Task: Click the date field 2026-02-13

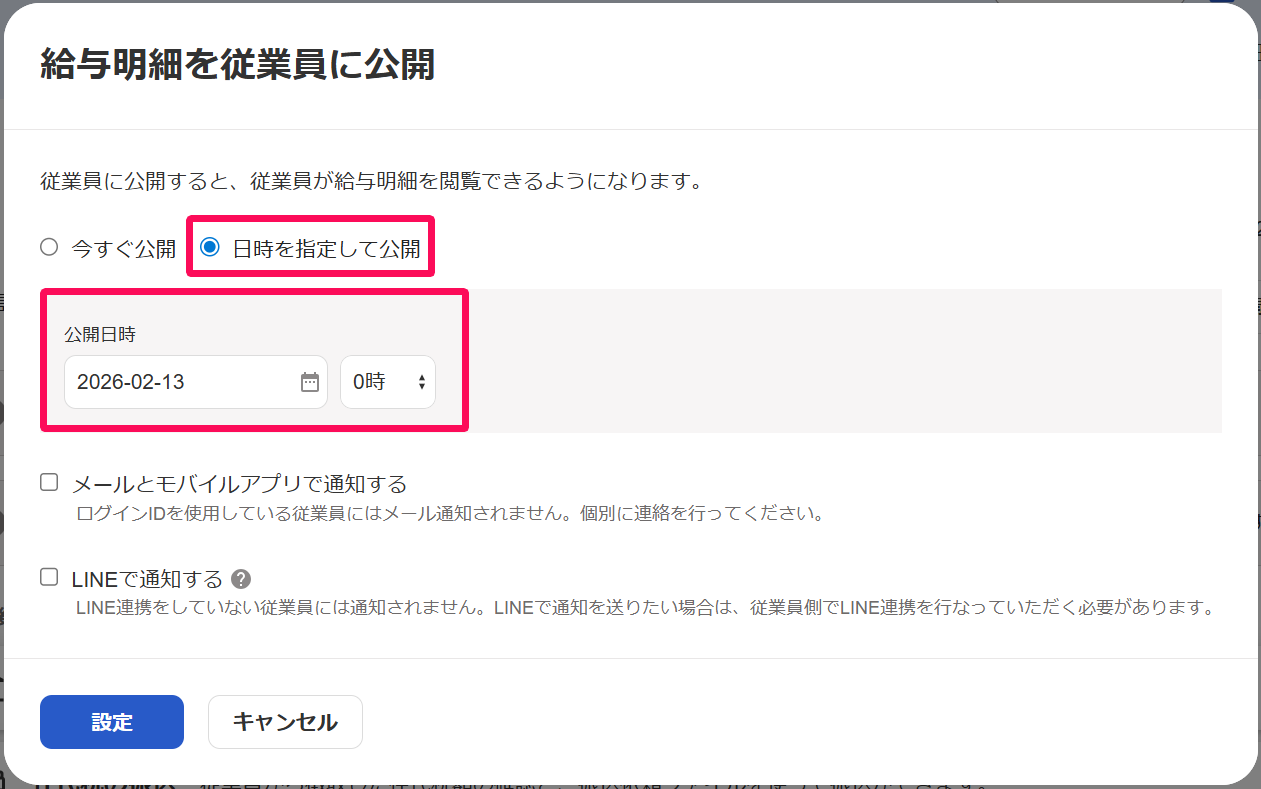Action: tap(196, 382)
